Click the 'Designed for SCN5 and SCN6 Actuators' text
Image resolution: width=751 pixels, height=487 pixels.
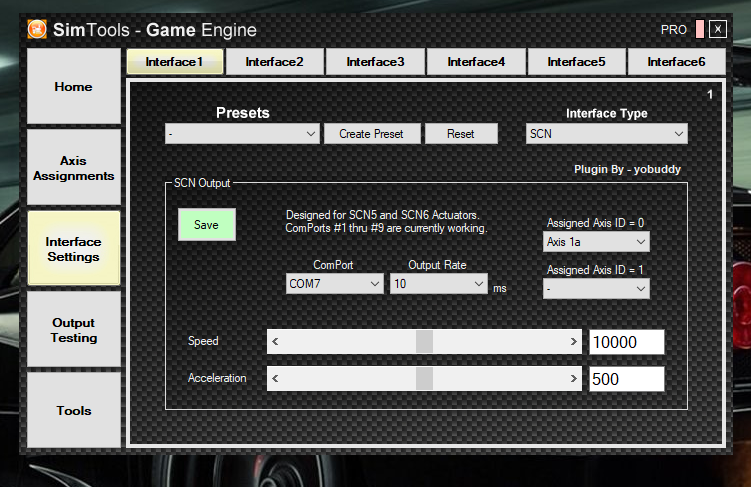[383, 215]
